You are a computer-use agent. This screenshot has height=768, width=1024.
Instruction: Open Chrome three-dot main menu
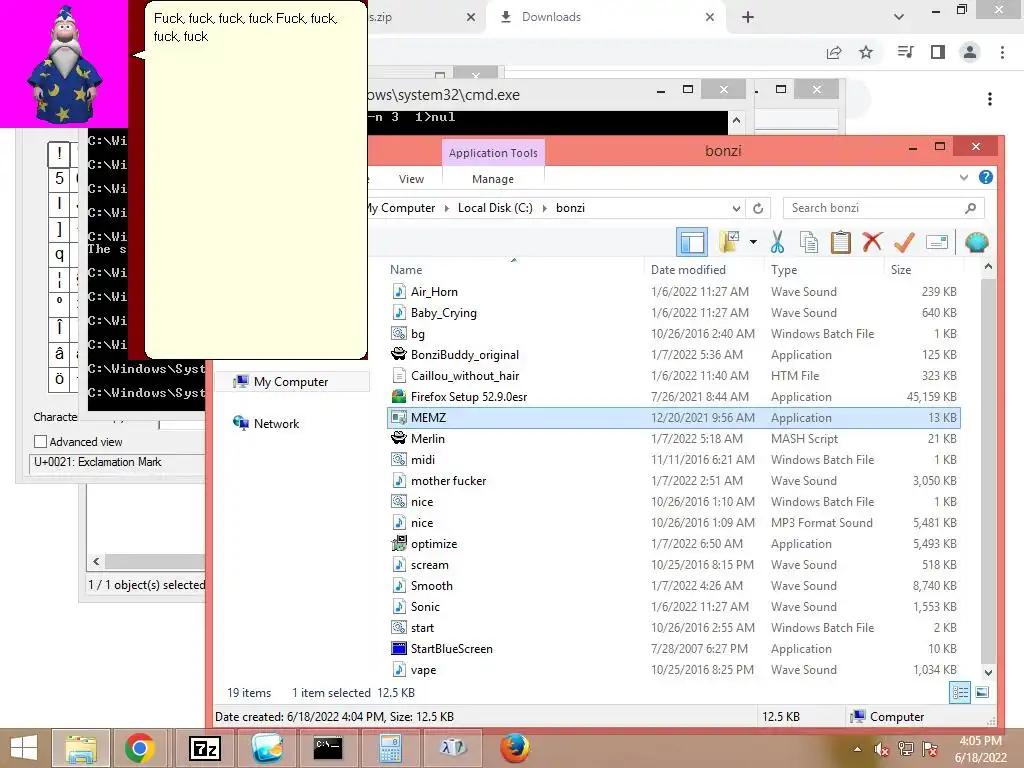coord(1002,52)
